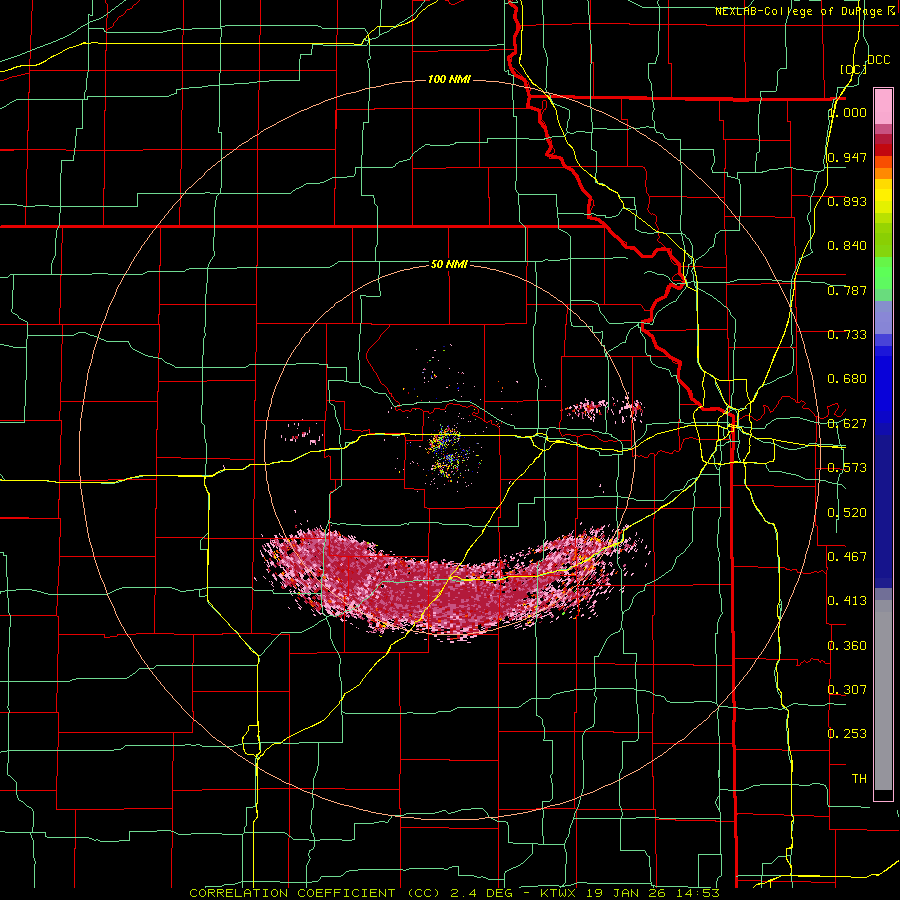Click the pink top segment of color bar
This screenshot has height=900, width=900.
point(883,106)
